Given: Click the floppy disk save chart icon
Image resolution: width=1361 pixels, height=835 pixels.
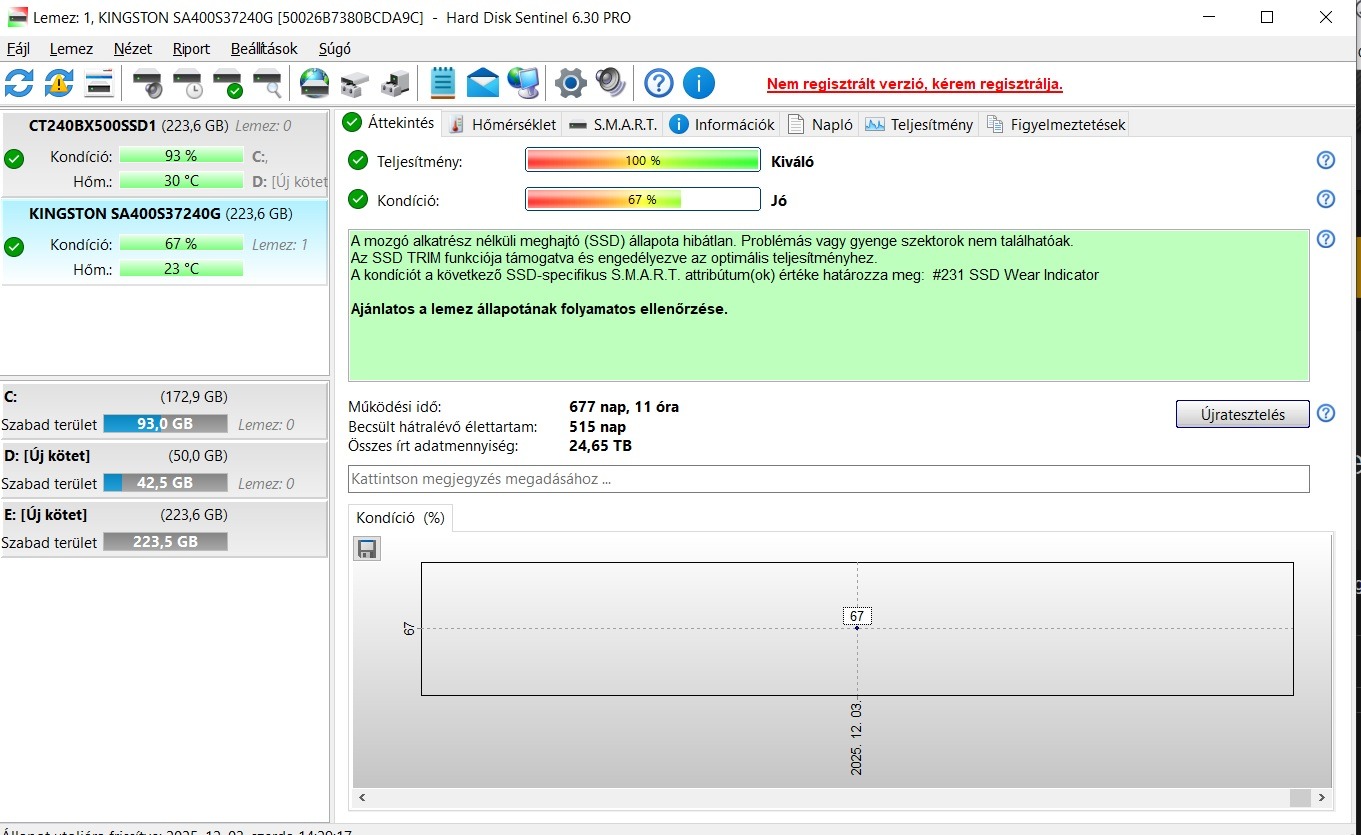Looking at the screenshot, I should [x=367, y=548].
